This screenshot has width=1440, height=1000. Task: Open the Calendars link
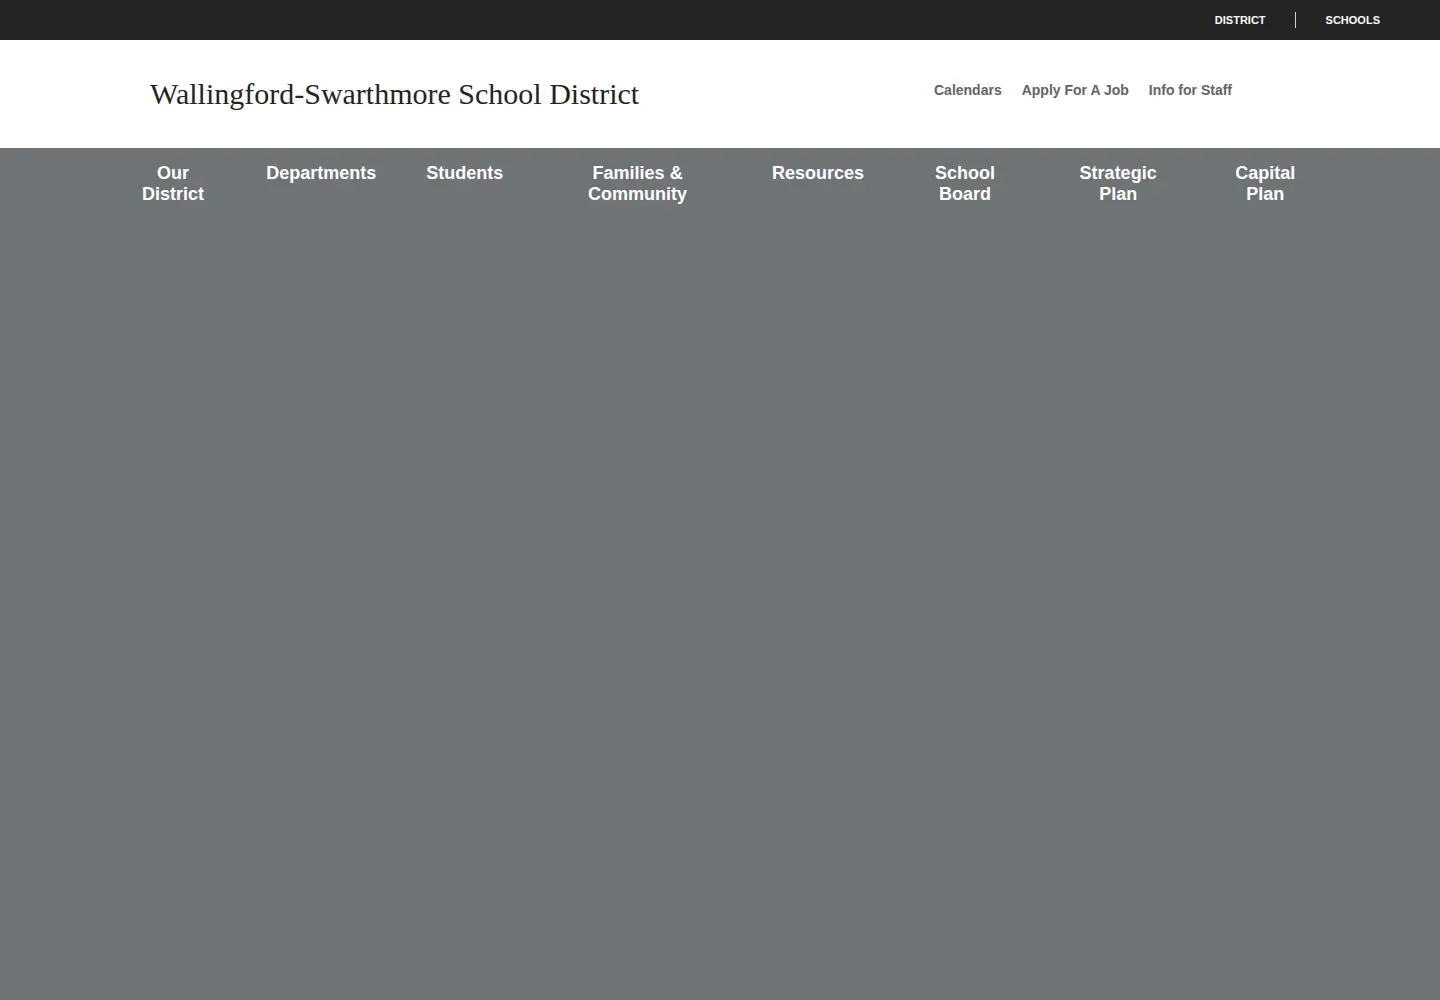tap(967, 90)
